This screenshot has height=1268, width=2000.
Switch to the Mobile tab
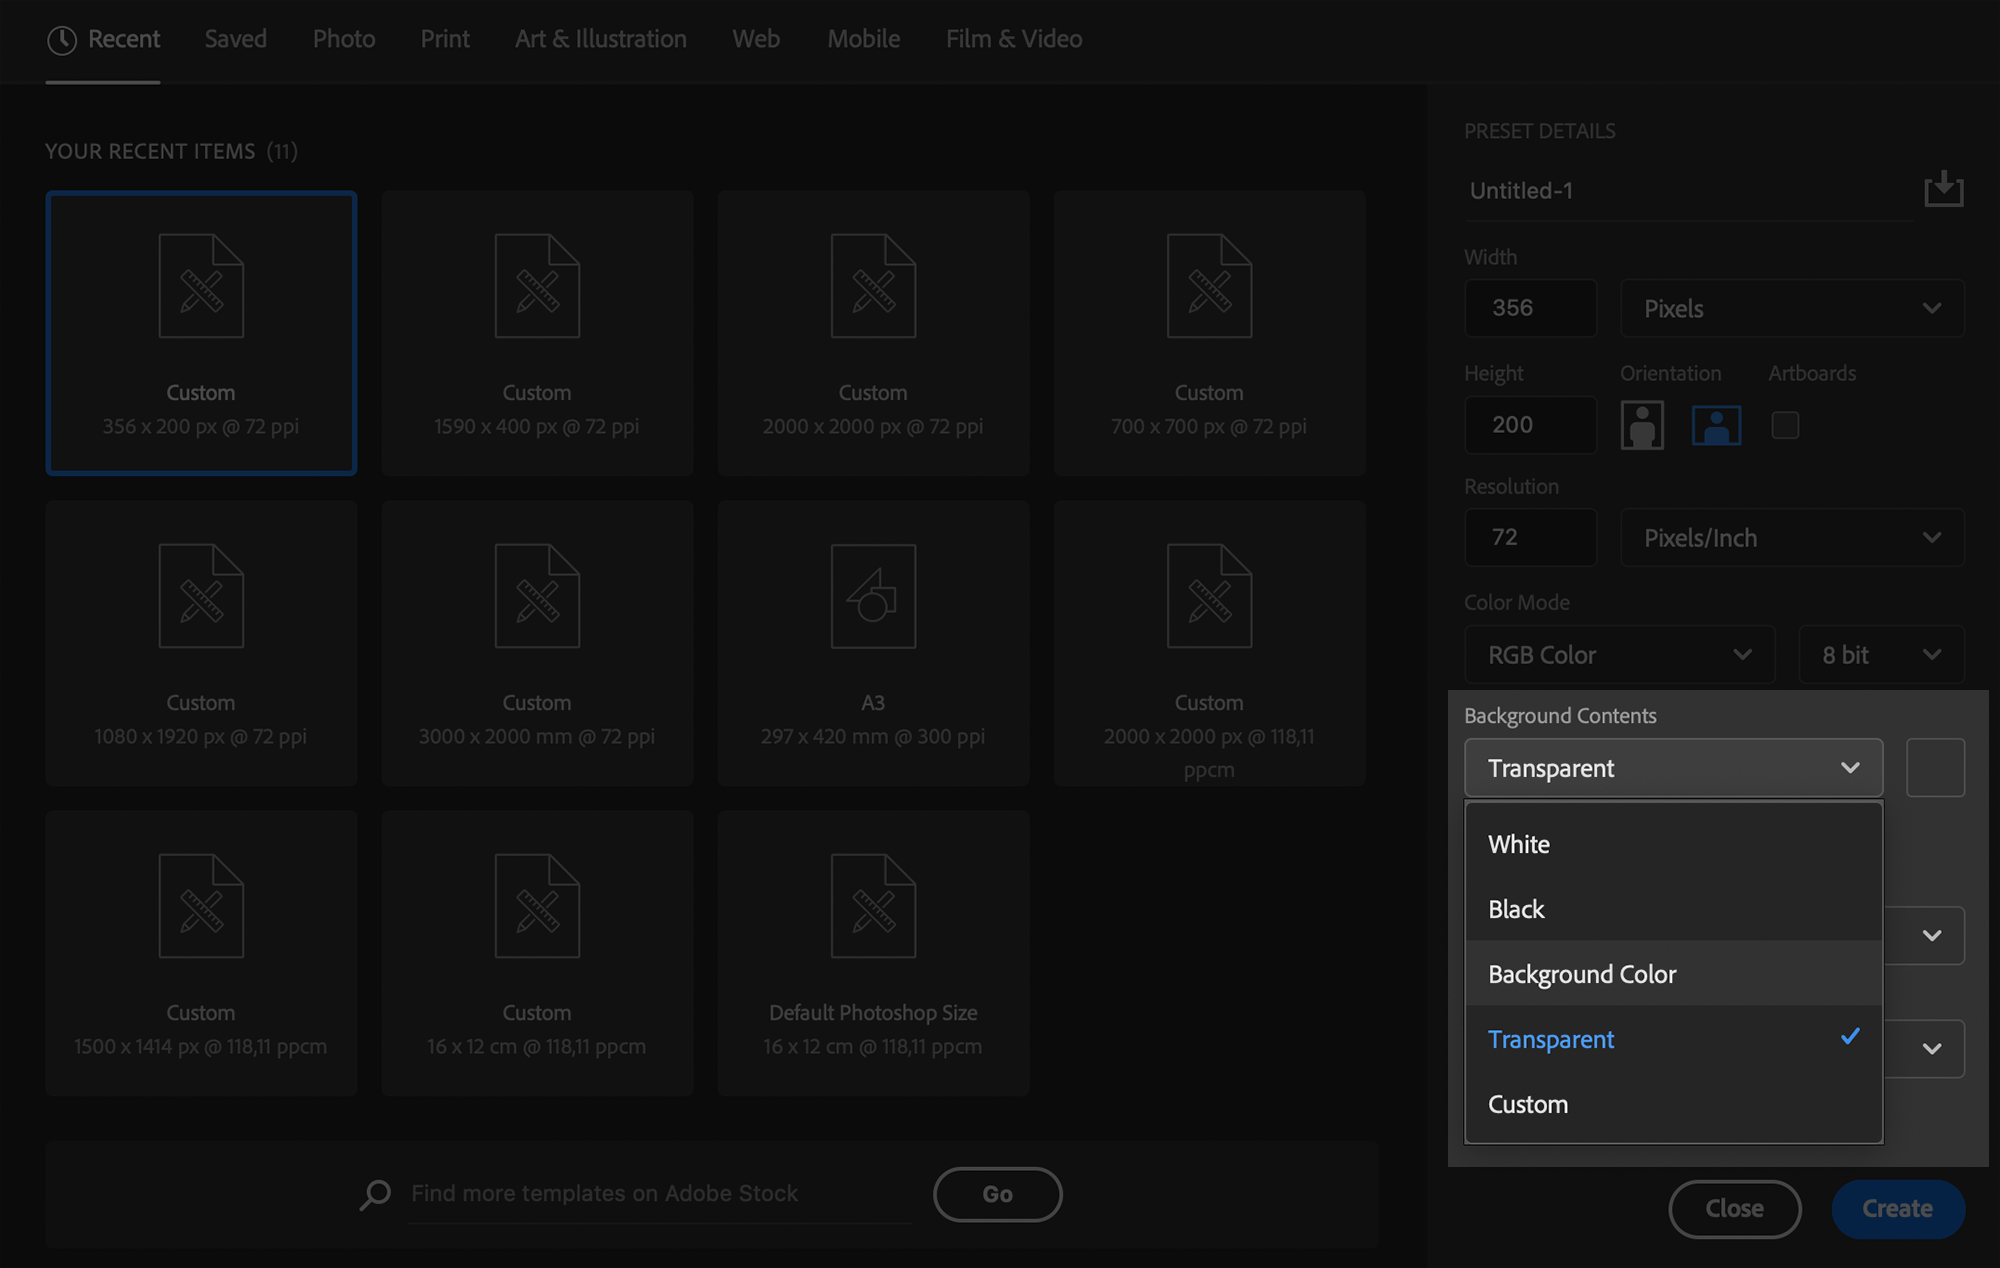point(864,39)
